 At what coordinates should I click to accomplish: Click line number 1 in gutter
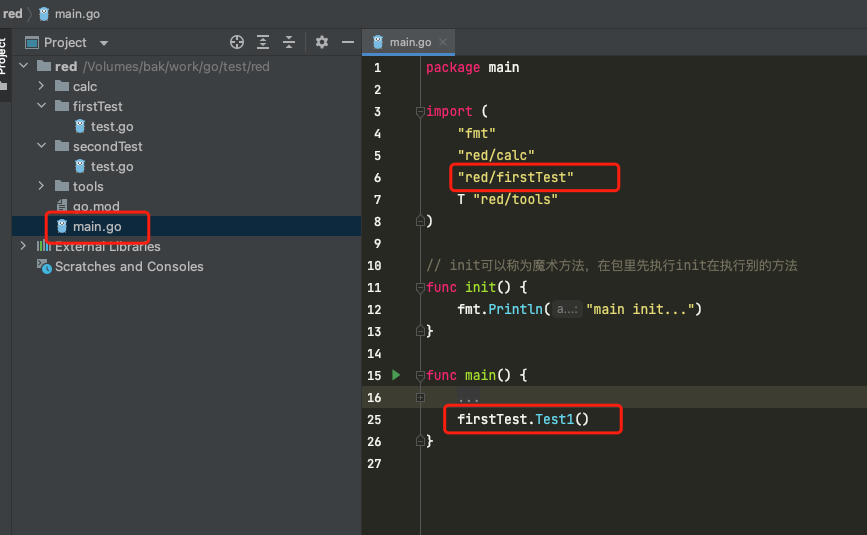coord(377,67)
